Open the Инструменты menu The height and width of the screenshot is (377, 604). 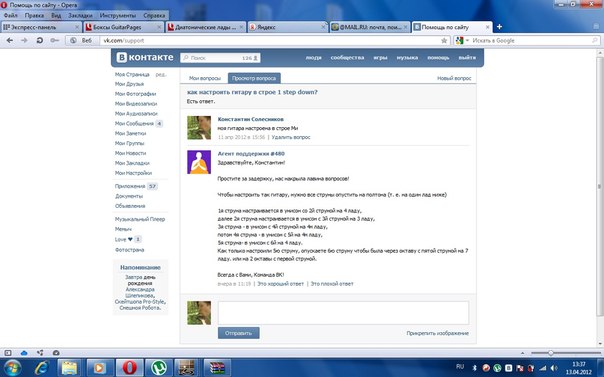117,15
